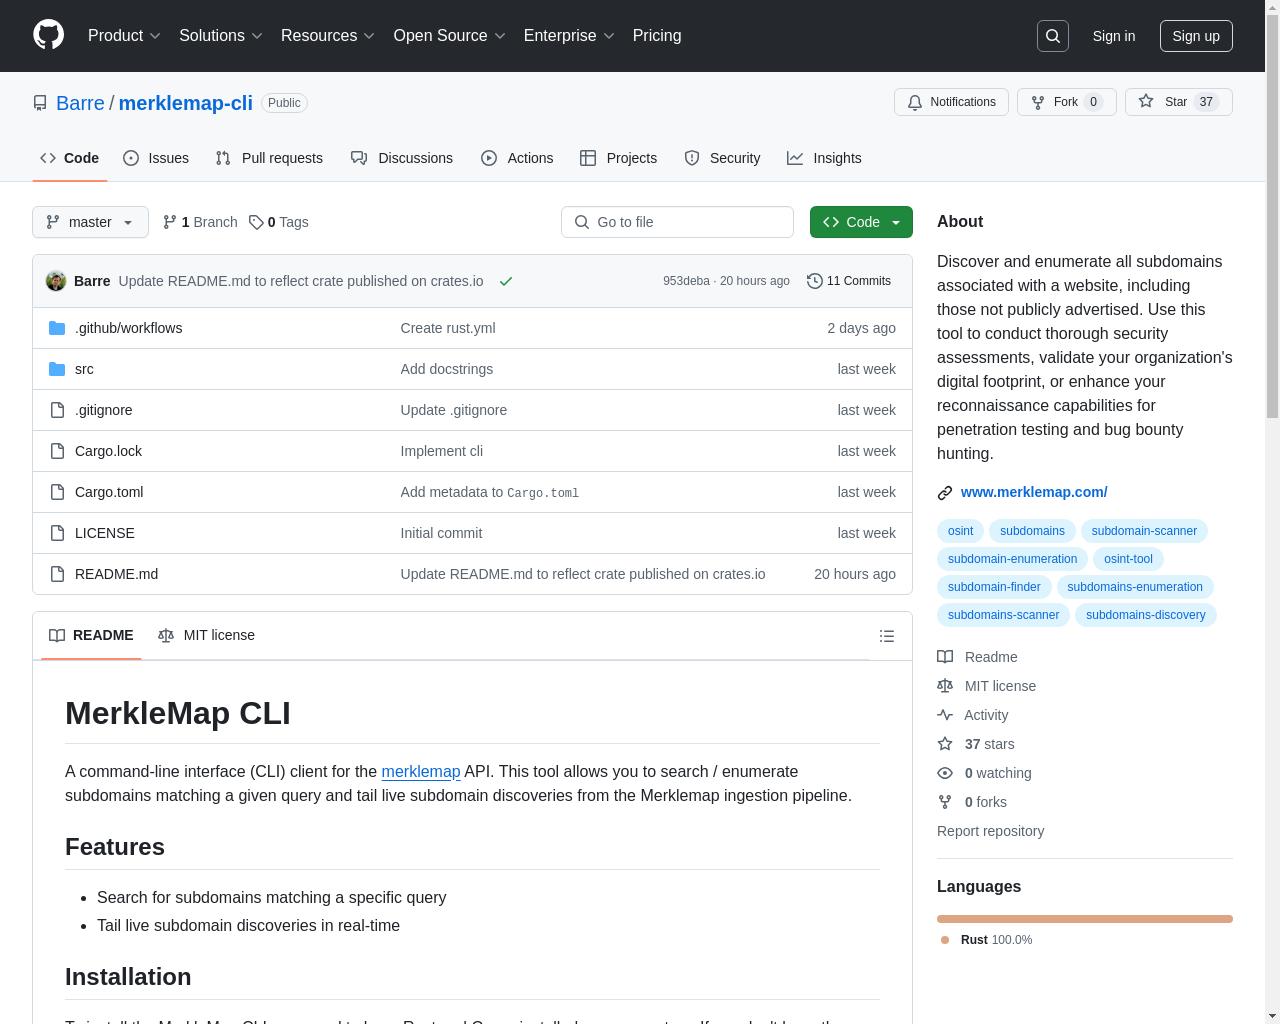Open the search magnifier icon in header
This screenshot has width=1280, height=1024.
pyautogui.click(x=1053, y=36)
